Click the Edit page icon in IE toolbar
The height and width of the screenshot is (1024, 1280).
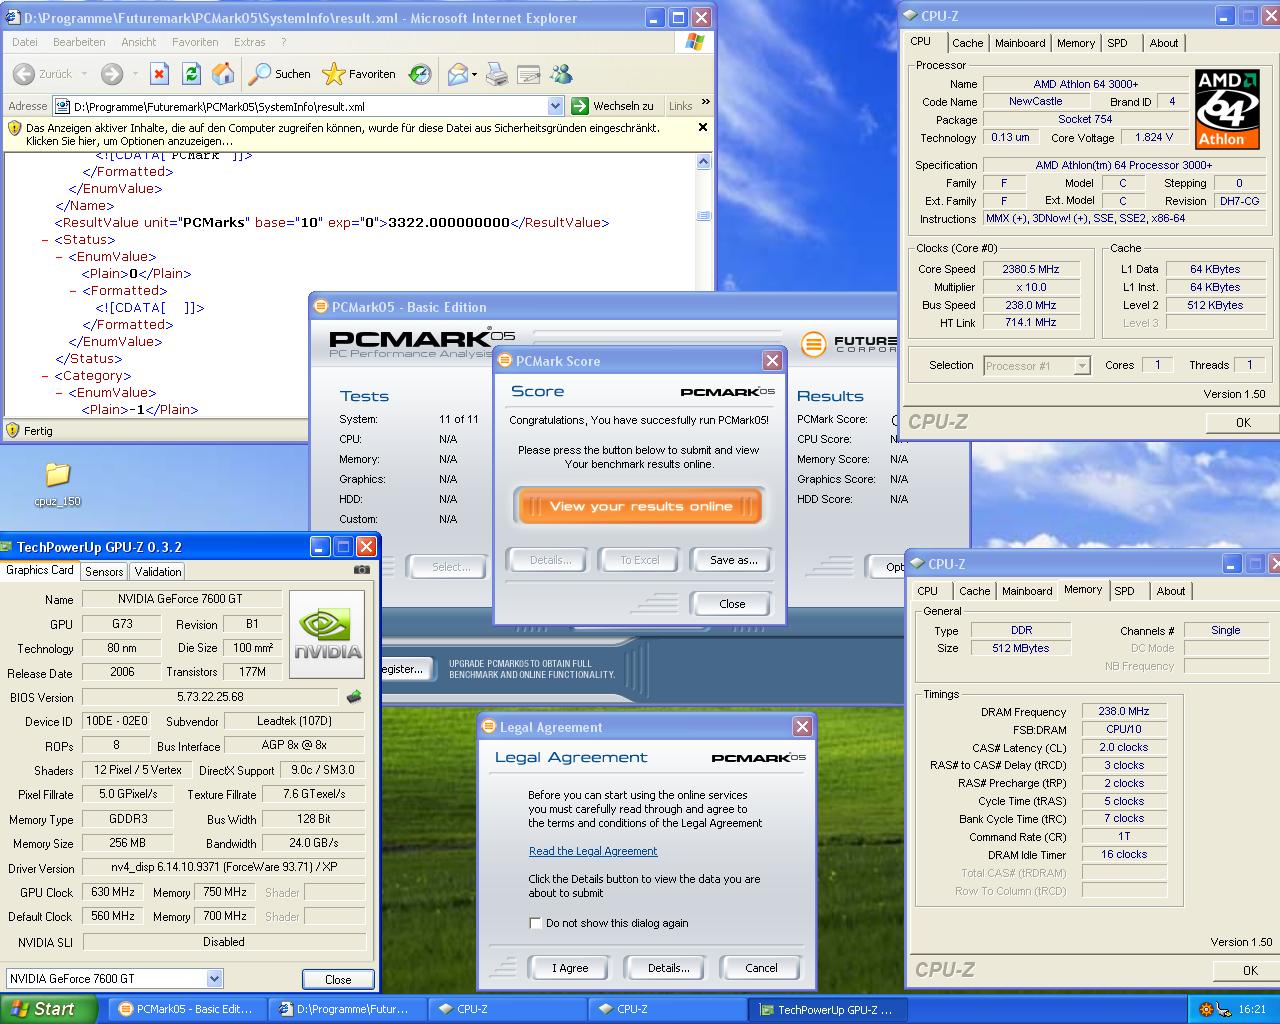pos(529,74)
